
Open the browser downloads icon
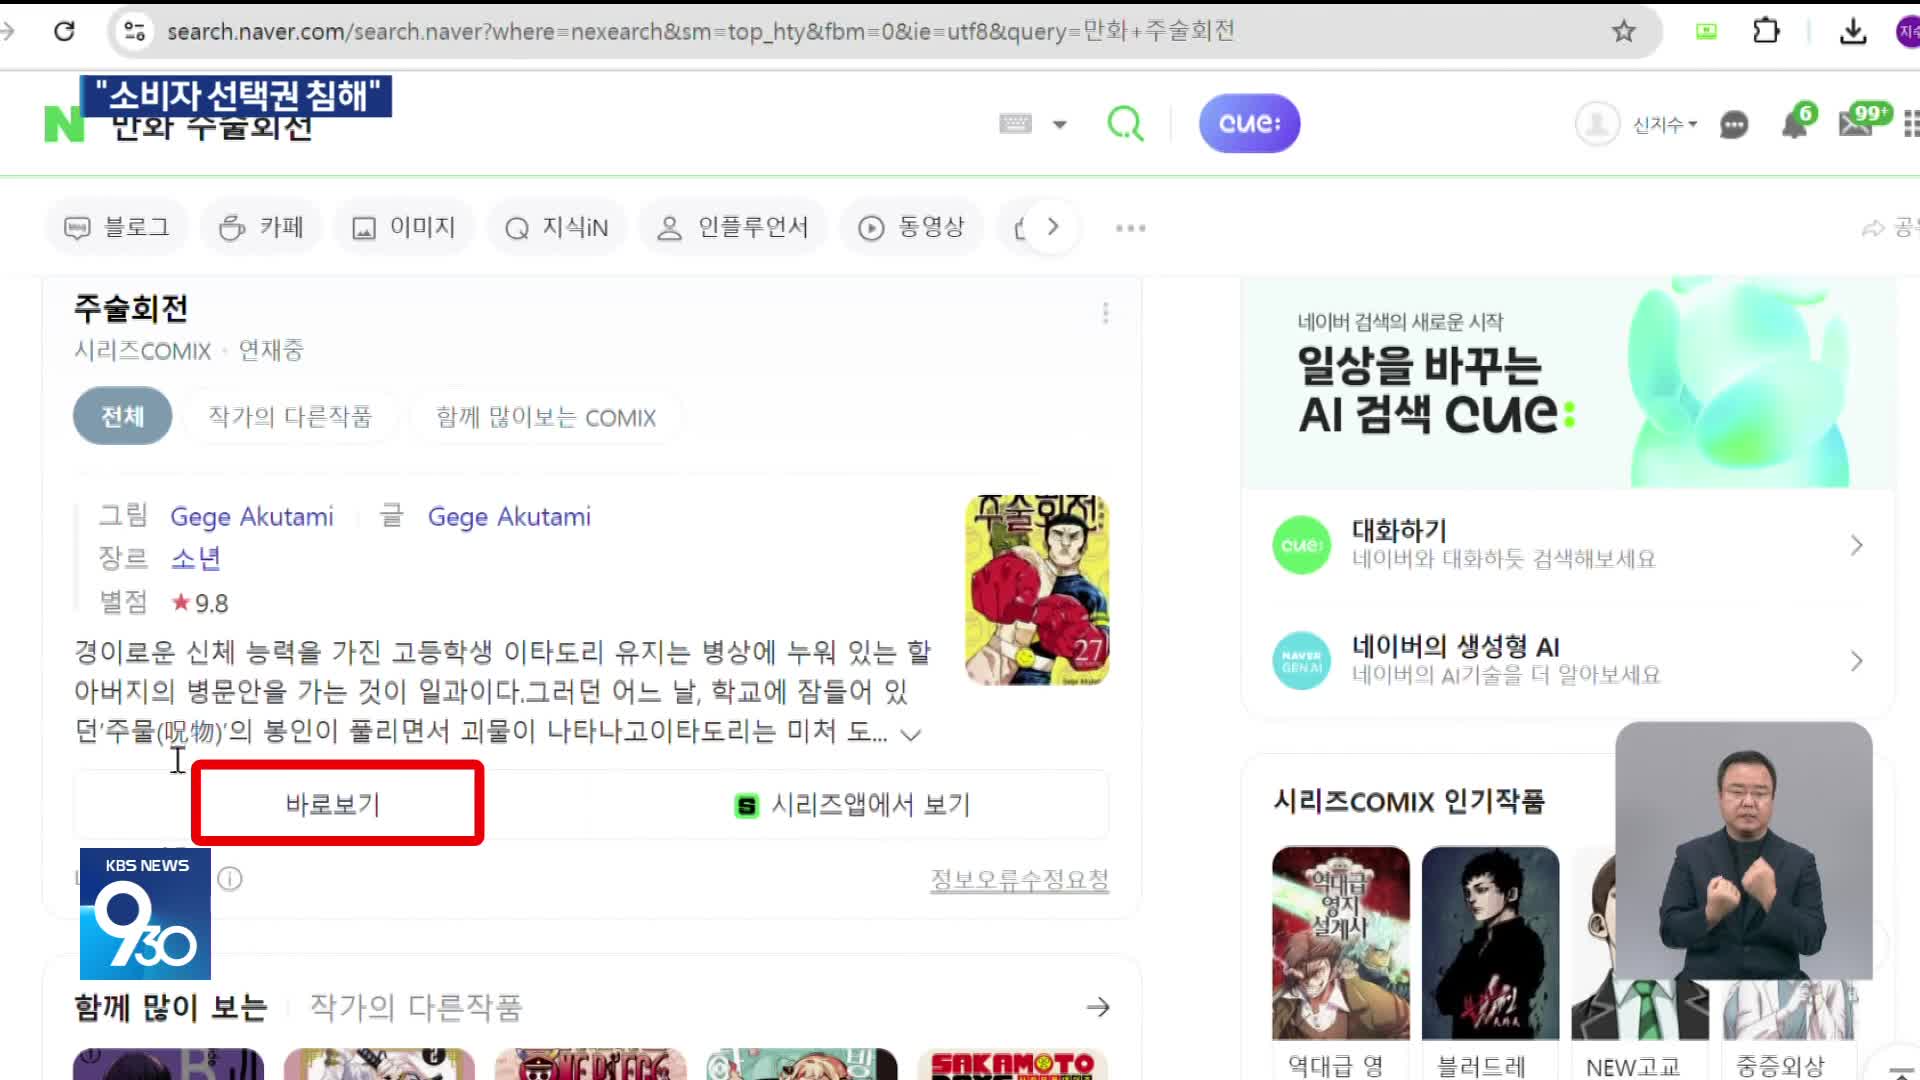pyautogui.click(x=1853, y=31)
